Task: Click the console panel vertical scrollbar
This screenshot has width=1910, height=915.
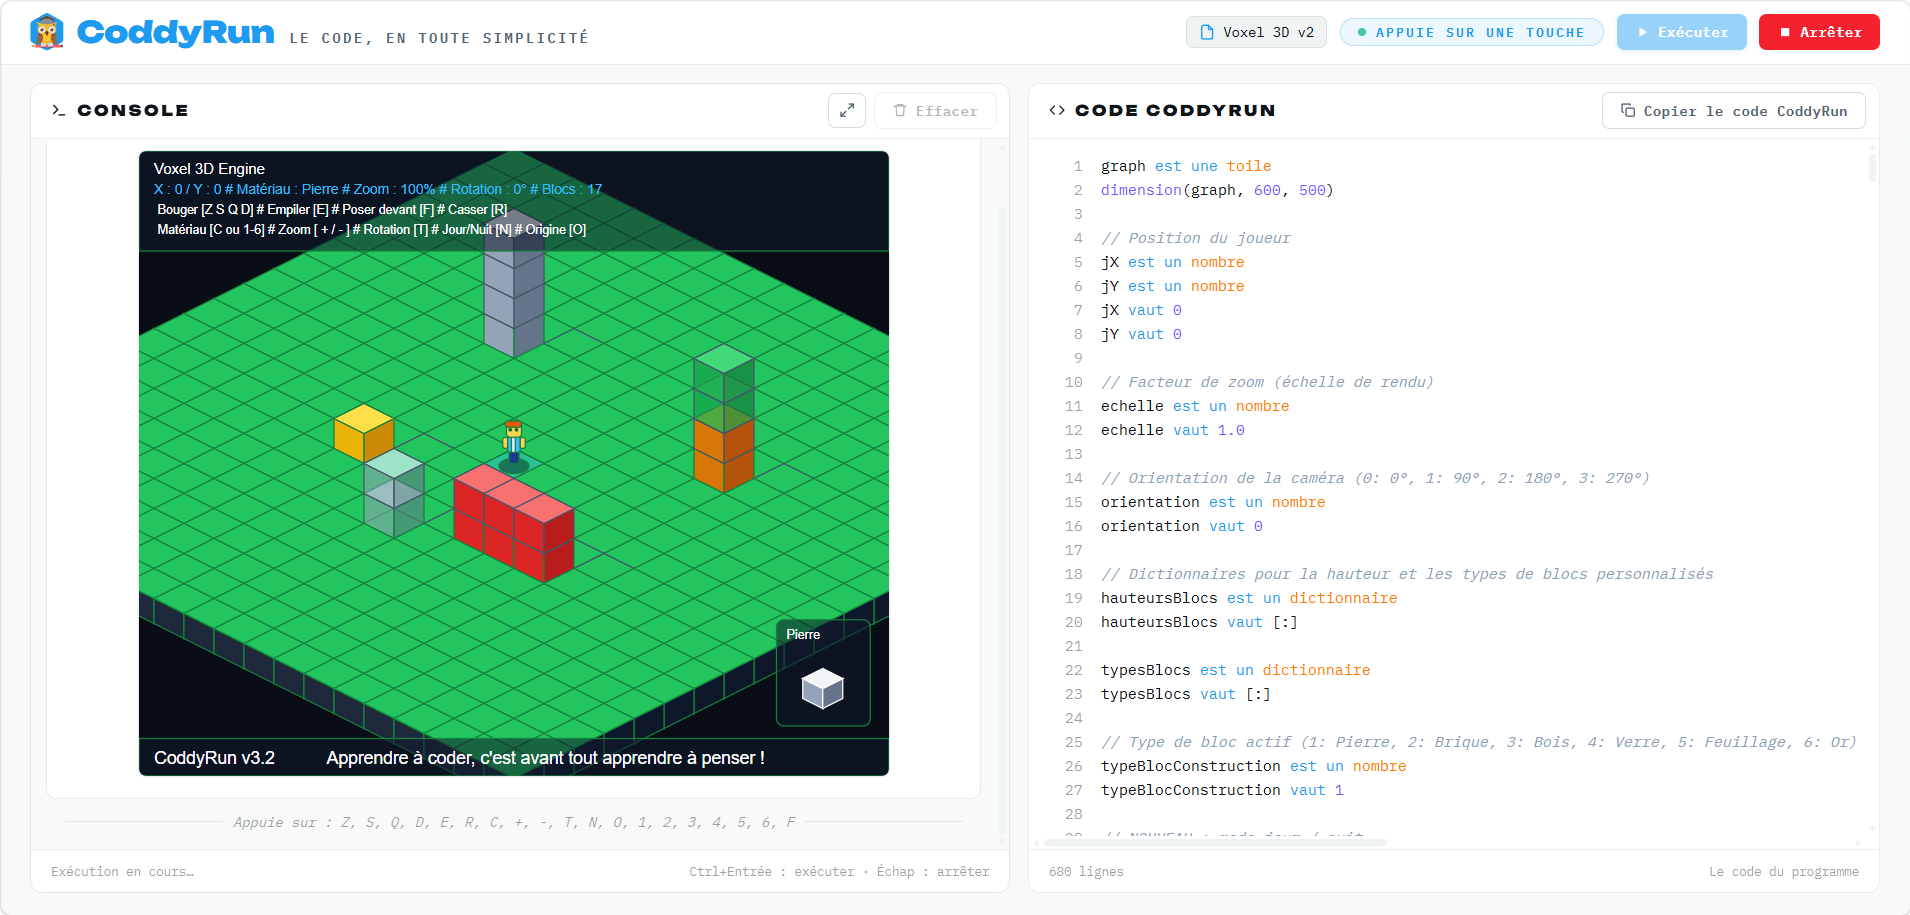Action: (1002, 520)
